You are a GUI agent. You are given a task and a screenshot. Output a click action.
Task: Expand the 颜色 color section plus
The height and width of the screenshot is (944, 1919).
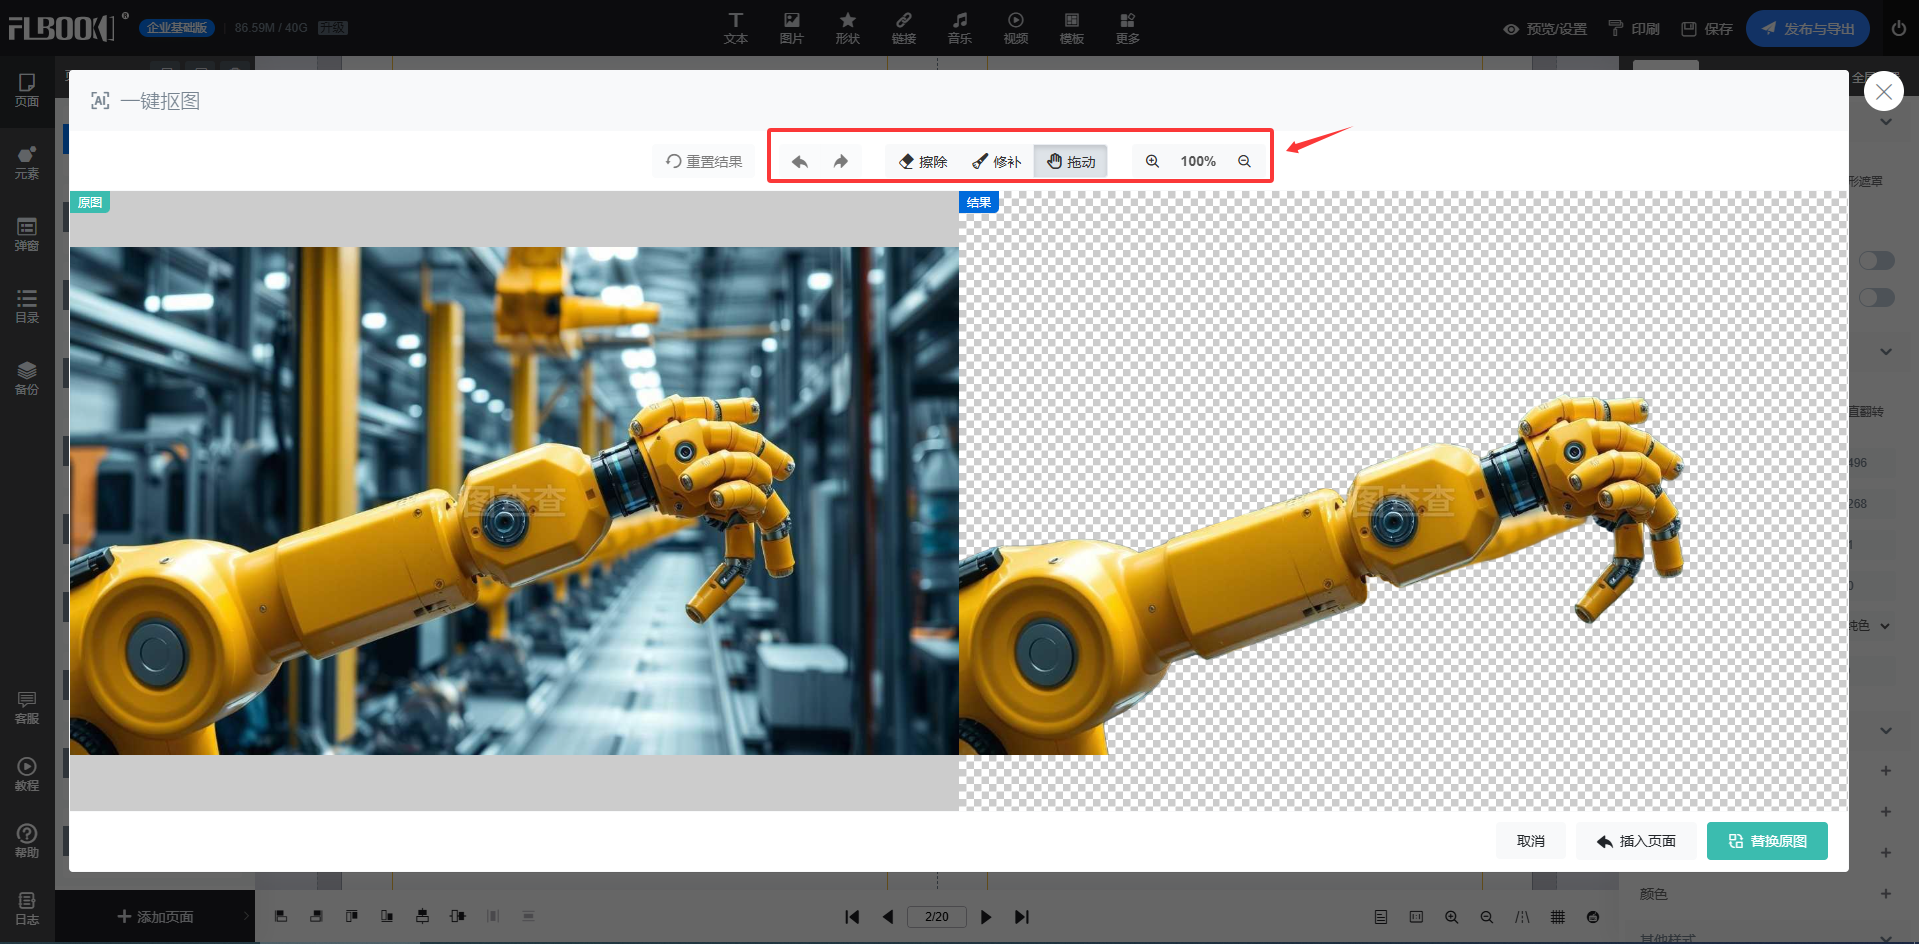pos(1885,894)
